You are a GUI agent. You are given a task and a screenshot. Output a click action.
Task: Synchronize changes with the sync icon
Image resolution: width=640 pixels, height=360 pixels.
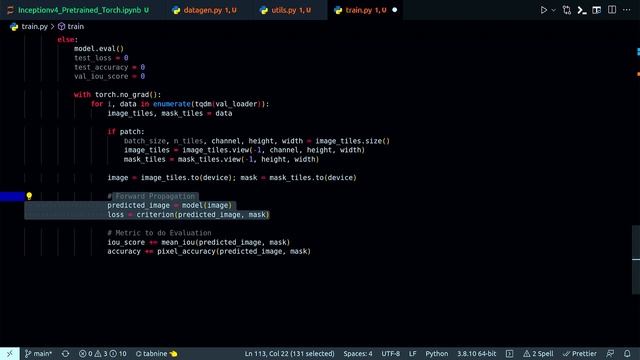click(65, 353)
